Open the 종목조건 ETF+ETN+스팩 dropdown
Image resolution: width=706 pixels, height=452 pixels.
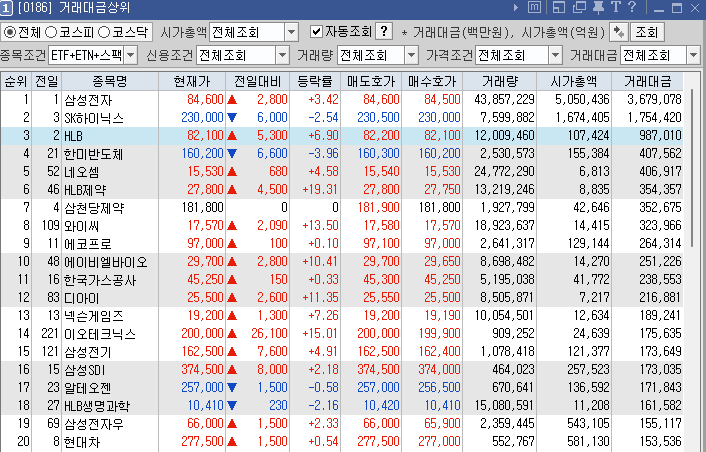(x=131, y=55)
